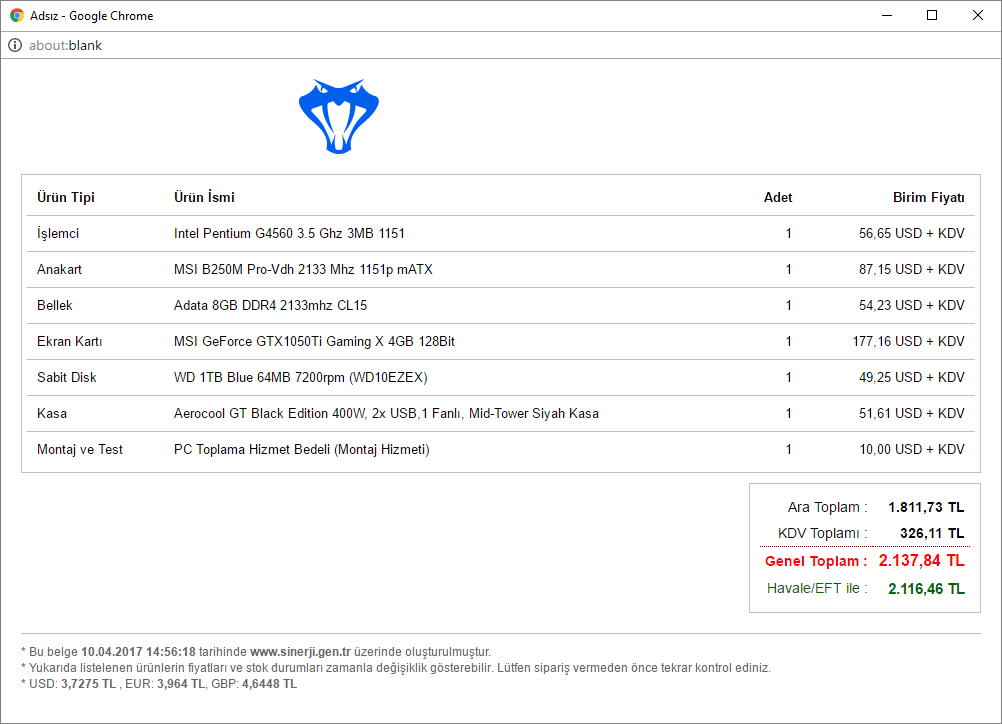Click Aerocool GT Black Edition product name
Screen dimensions: 1002x724
point(386,413)
